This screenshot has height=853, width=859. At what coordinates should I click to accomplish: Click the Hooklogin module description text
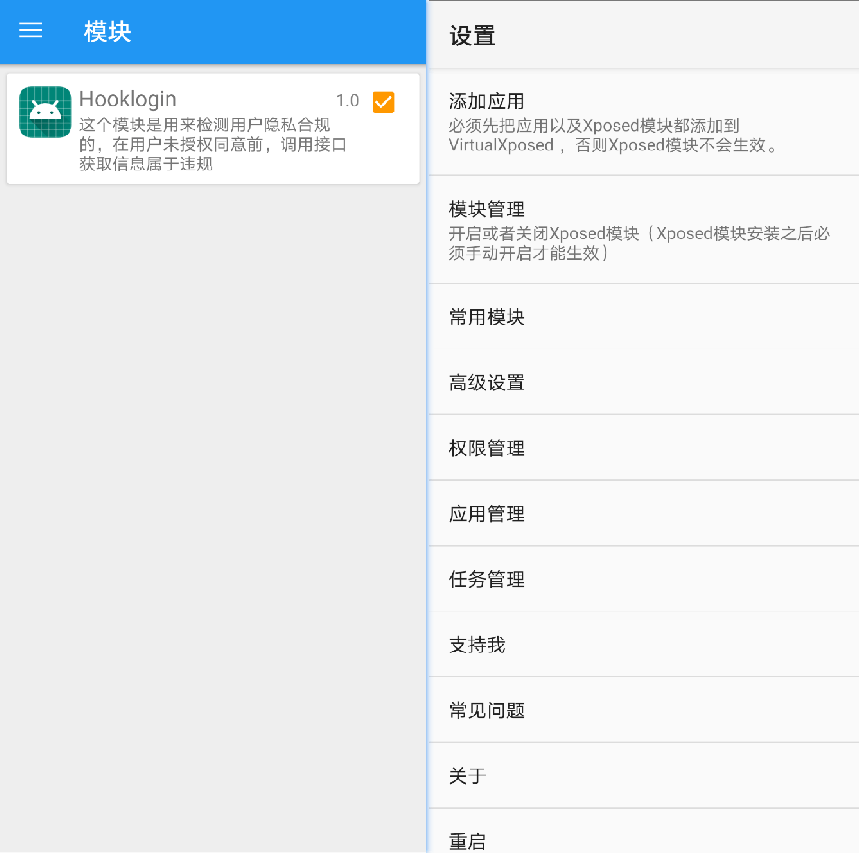click(x=213, y=144)
